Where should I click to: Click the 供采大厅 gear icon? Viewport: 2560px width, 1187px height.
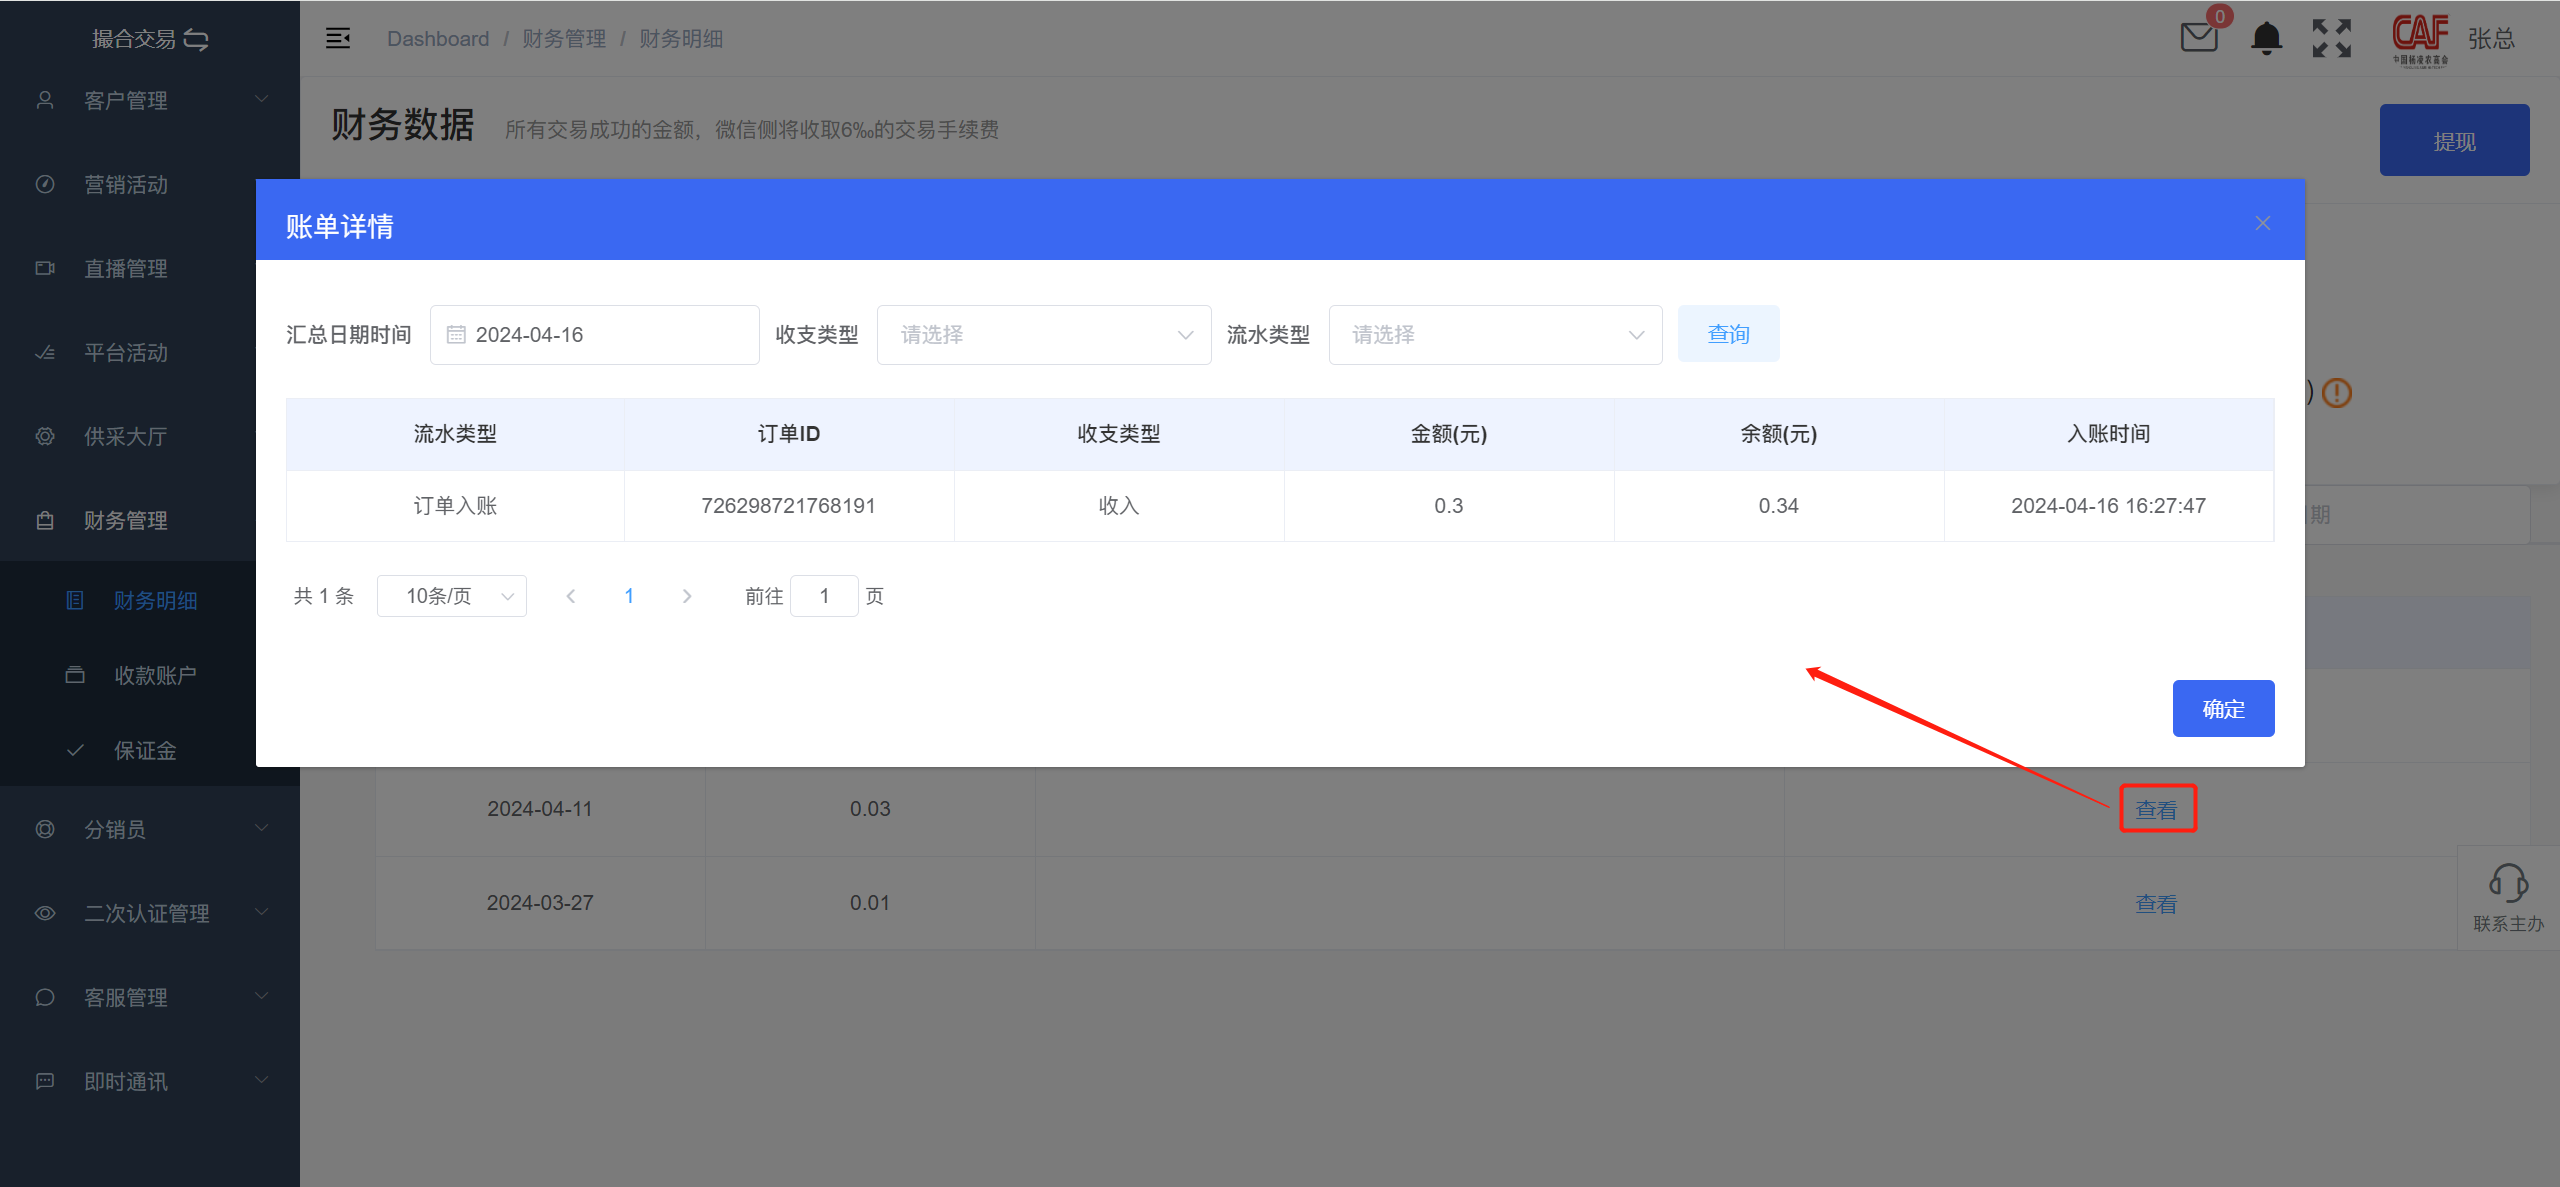coord(45,436)
